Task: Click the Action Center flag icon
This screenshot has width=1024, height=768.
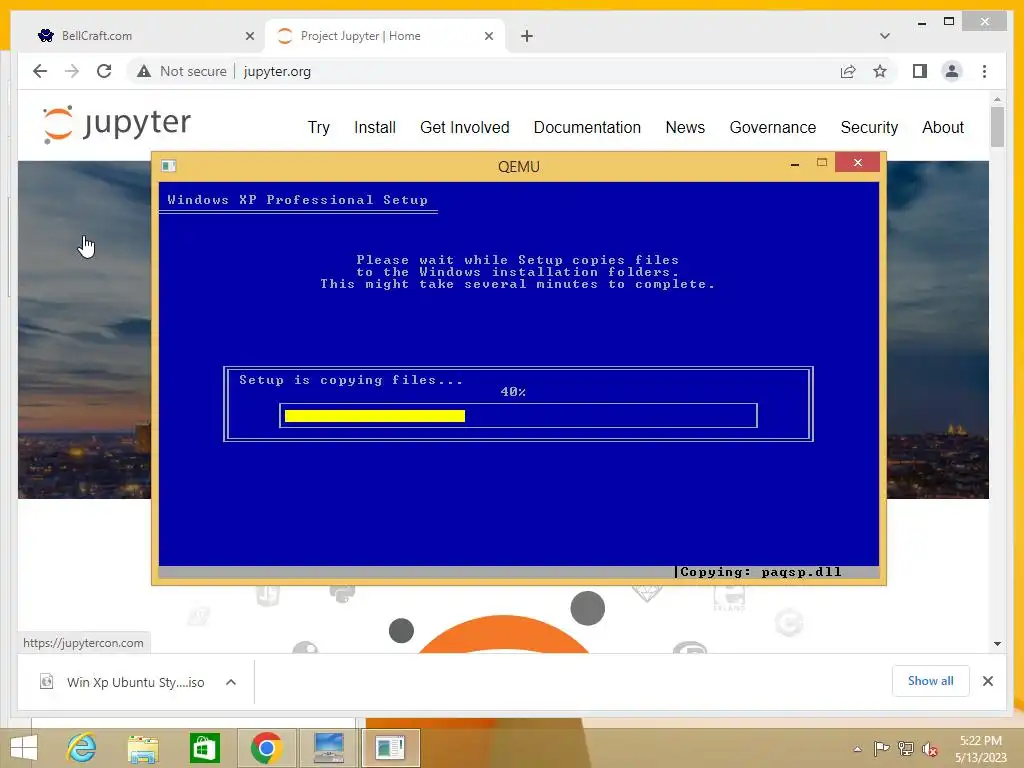Action: (x=881, y=748)
